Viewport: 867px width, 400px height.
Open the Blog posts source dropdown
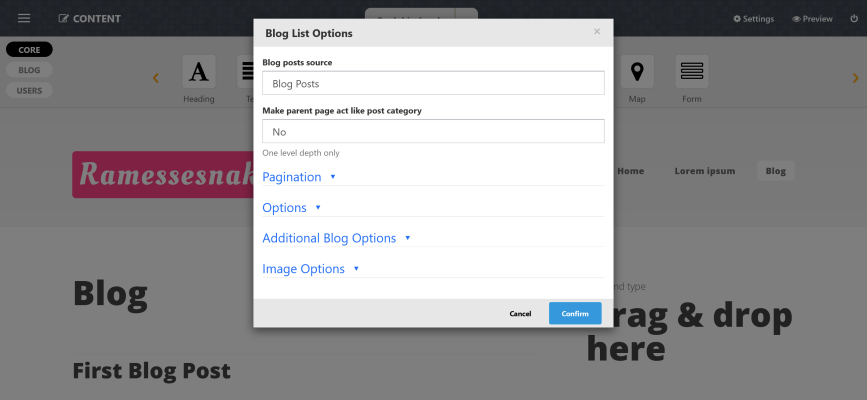click(433, 84)
